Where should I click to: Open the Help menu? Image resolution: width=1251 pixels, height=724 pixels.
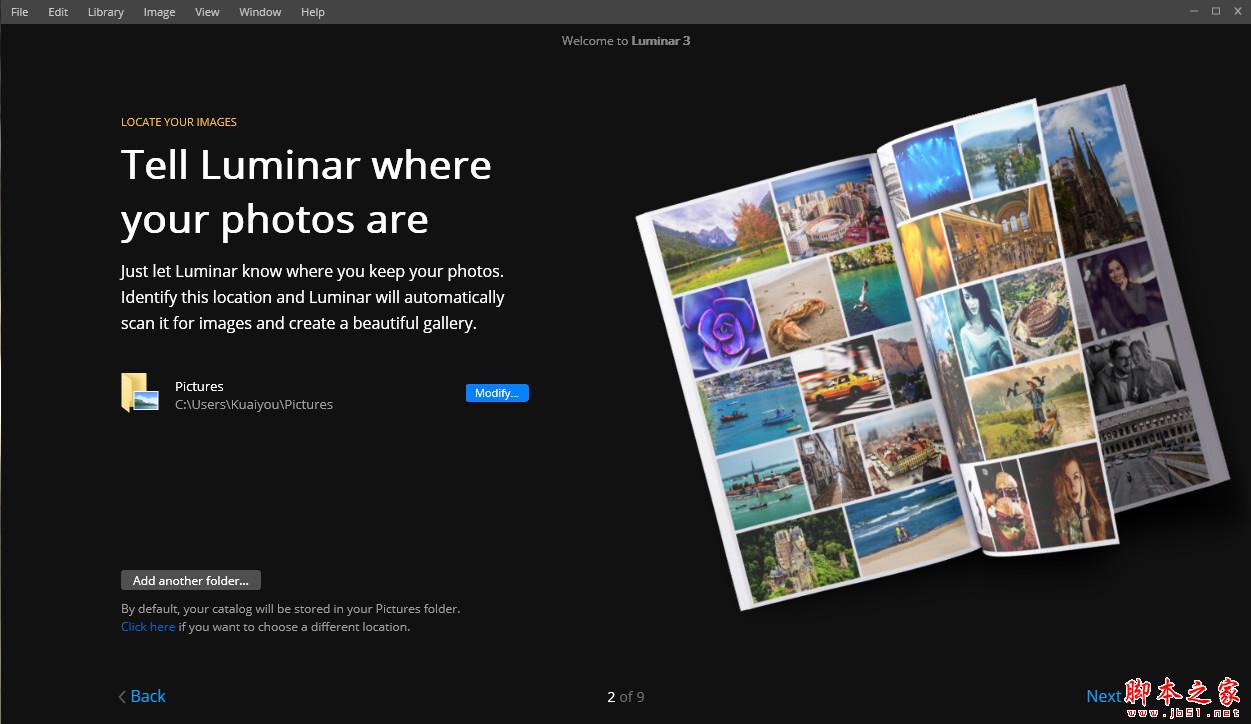point(312,11)
